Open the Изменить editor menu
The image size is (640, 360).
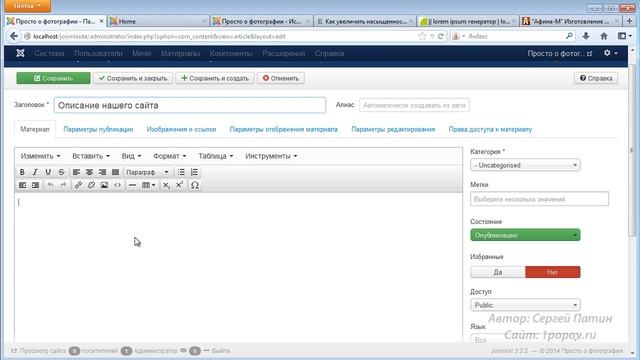coord(40,156)
